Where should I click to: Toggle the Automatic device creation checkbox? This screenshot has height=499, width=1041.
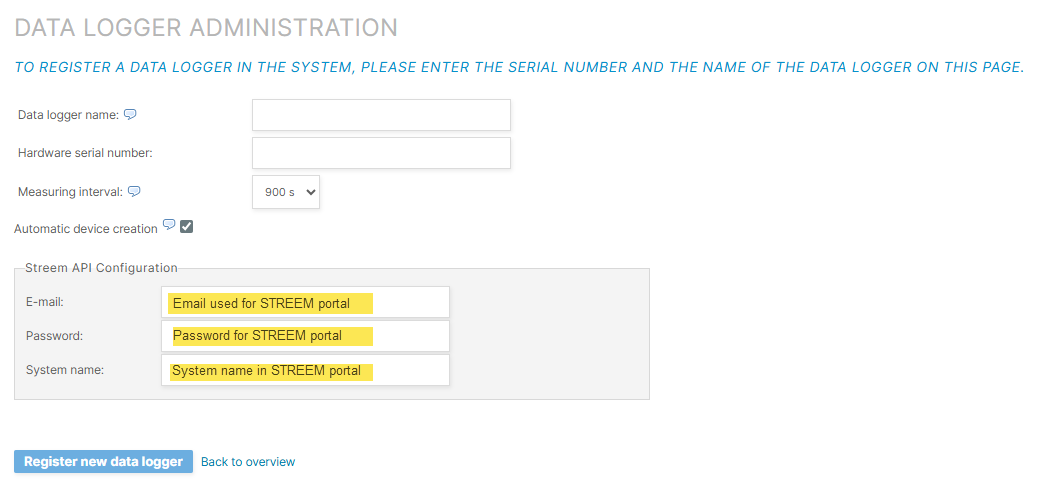tap(186, 227)
